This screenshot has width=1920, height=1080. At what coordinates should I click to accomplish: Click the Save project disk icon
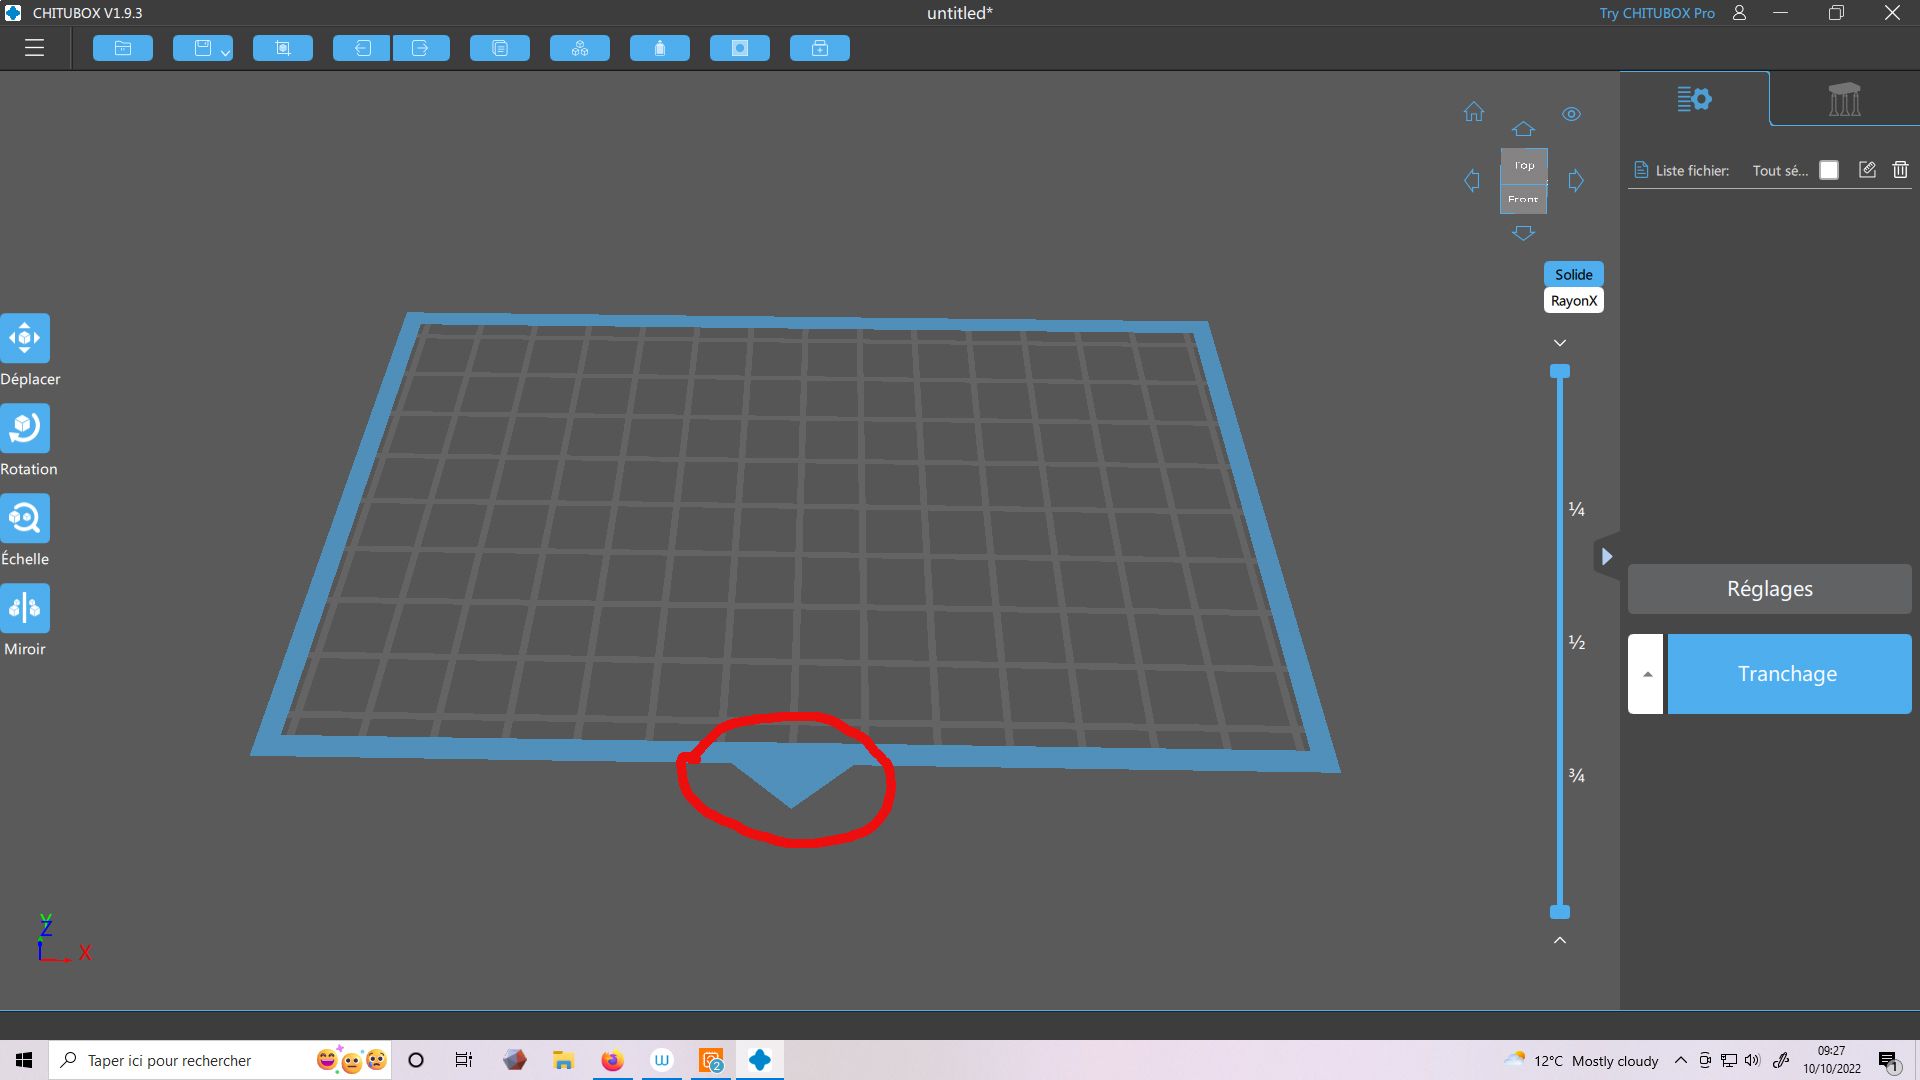(x=202, y=48)
